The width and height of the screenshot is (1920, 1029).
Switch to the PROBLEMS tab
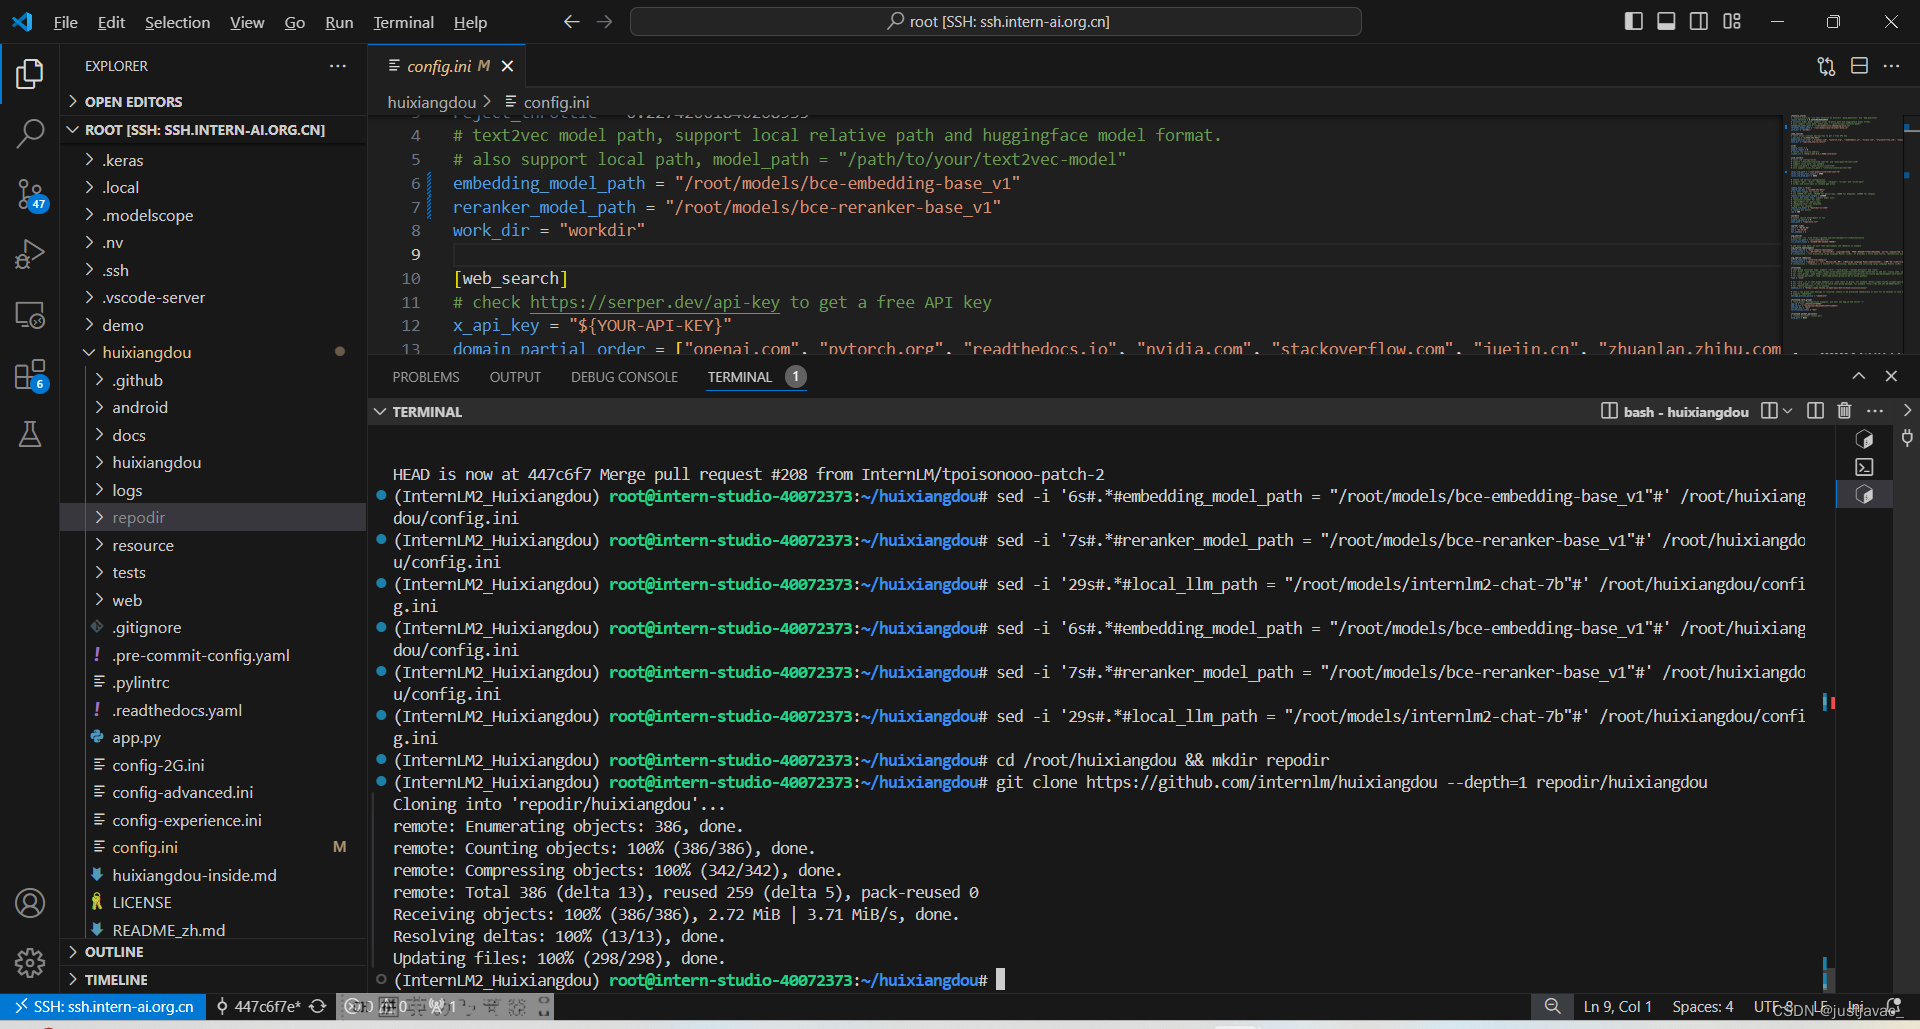click(426, 377)
